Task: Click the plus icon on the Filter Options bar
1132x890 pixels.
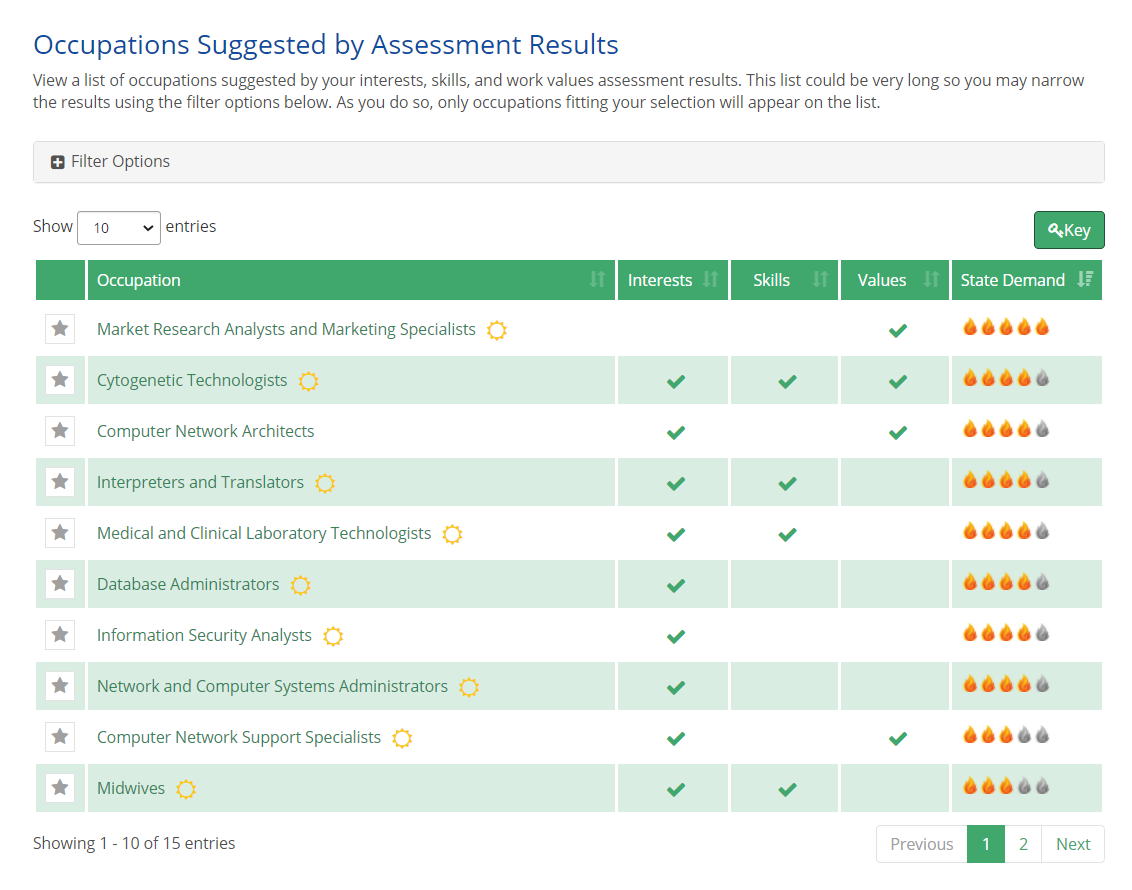Action: tap(57, 161)
